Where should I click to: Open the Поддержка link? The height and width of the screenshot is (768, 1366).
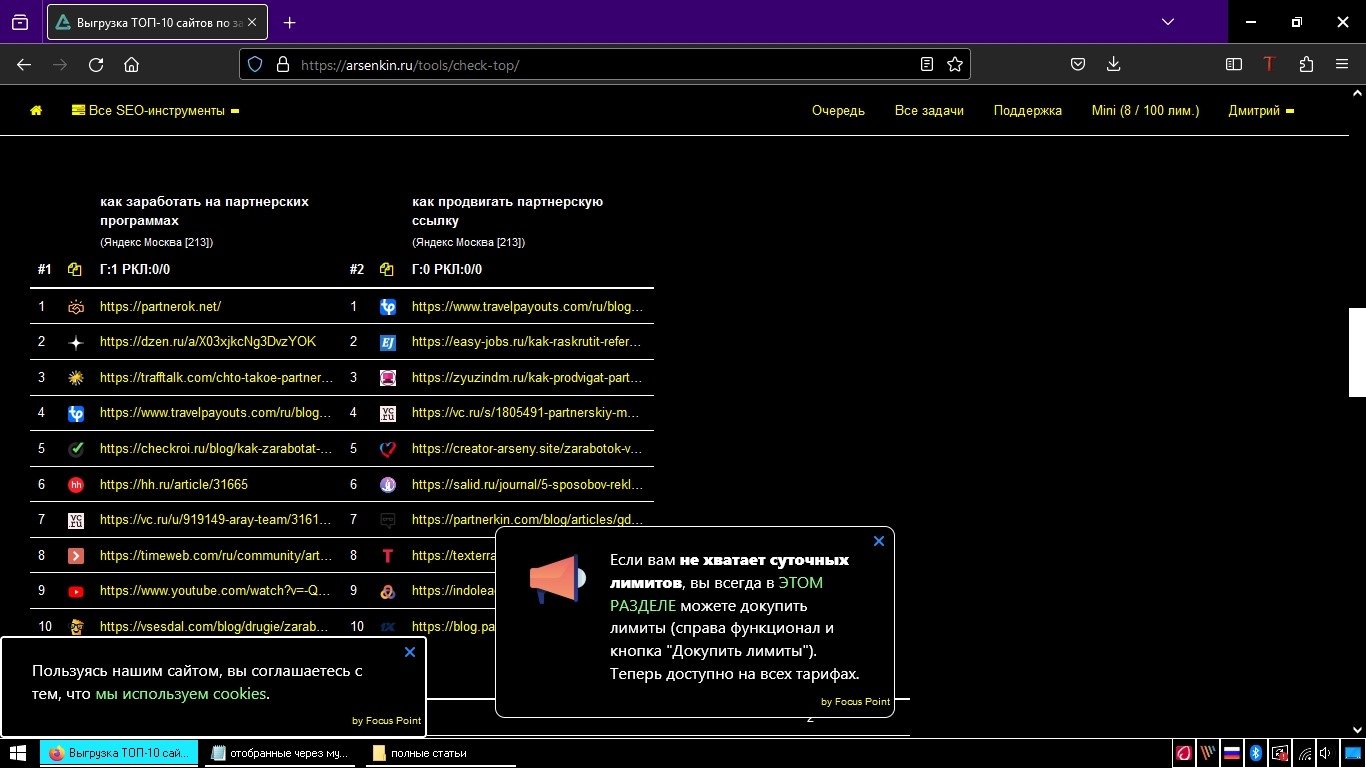[x=1027, y=111]
